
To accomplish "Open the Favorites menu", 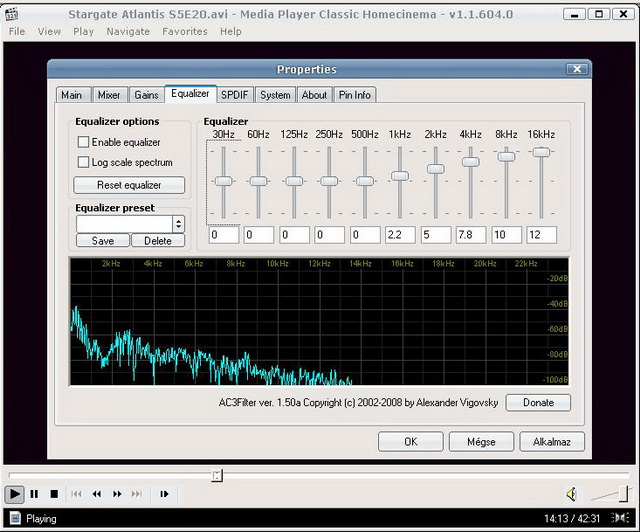I will coord(184,31).
